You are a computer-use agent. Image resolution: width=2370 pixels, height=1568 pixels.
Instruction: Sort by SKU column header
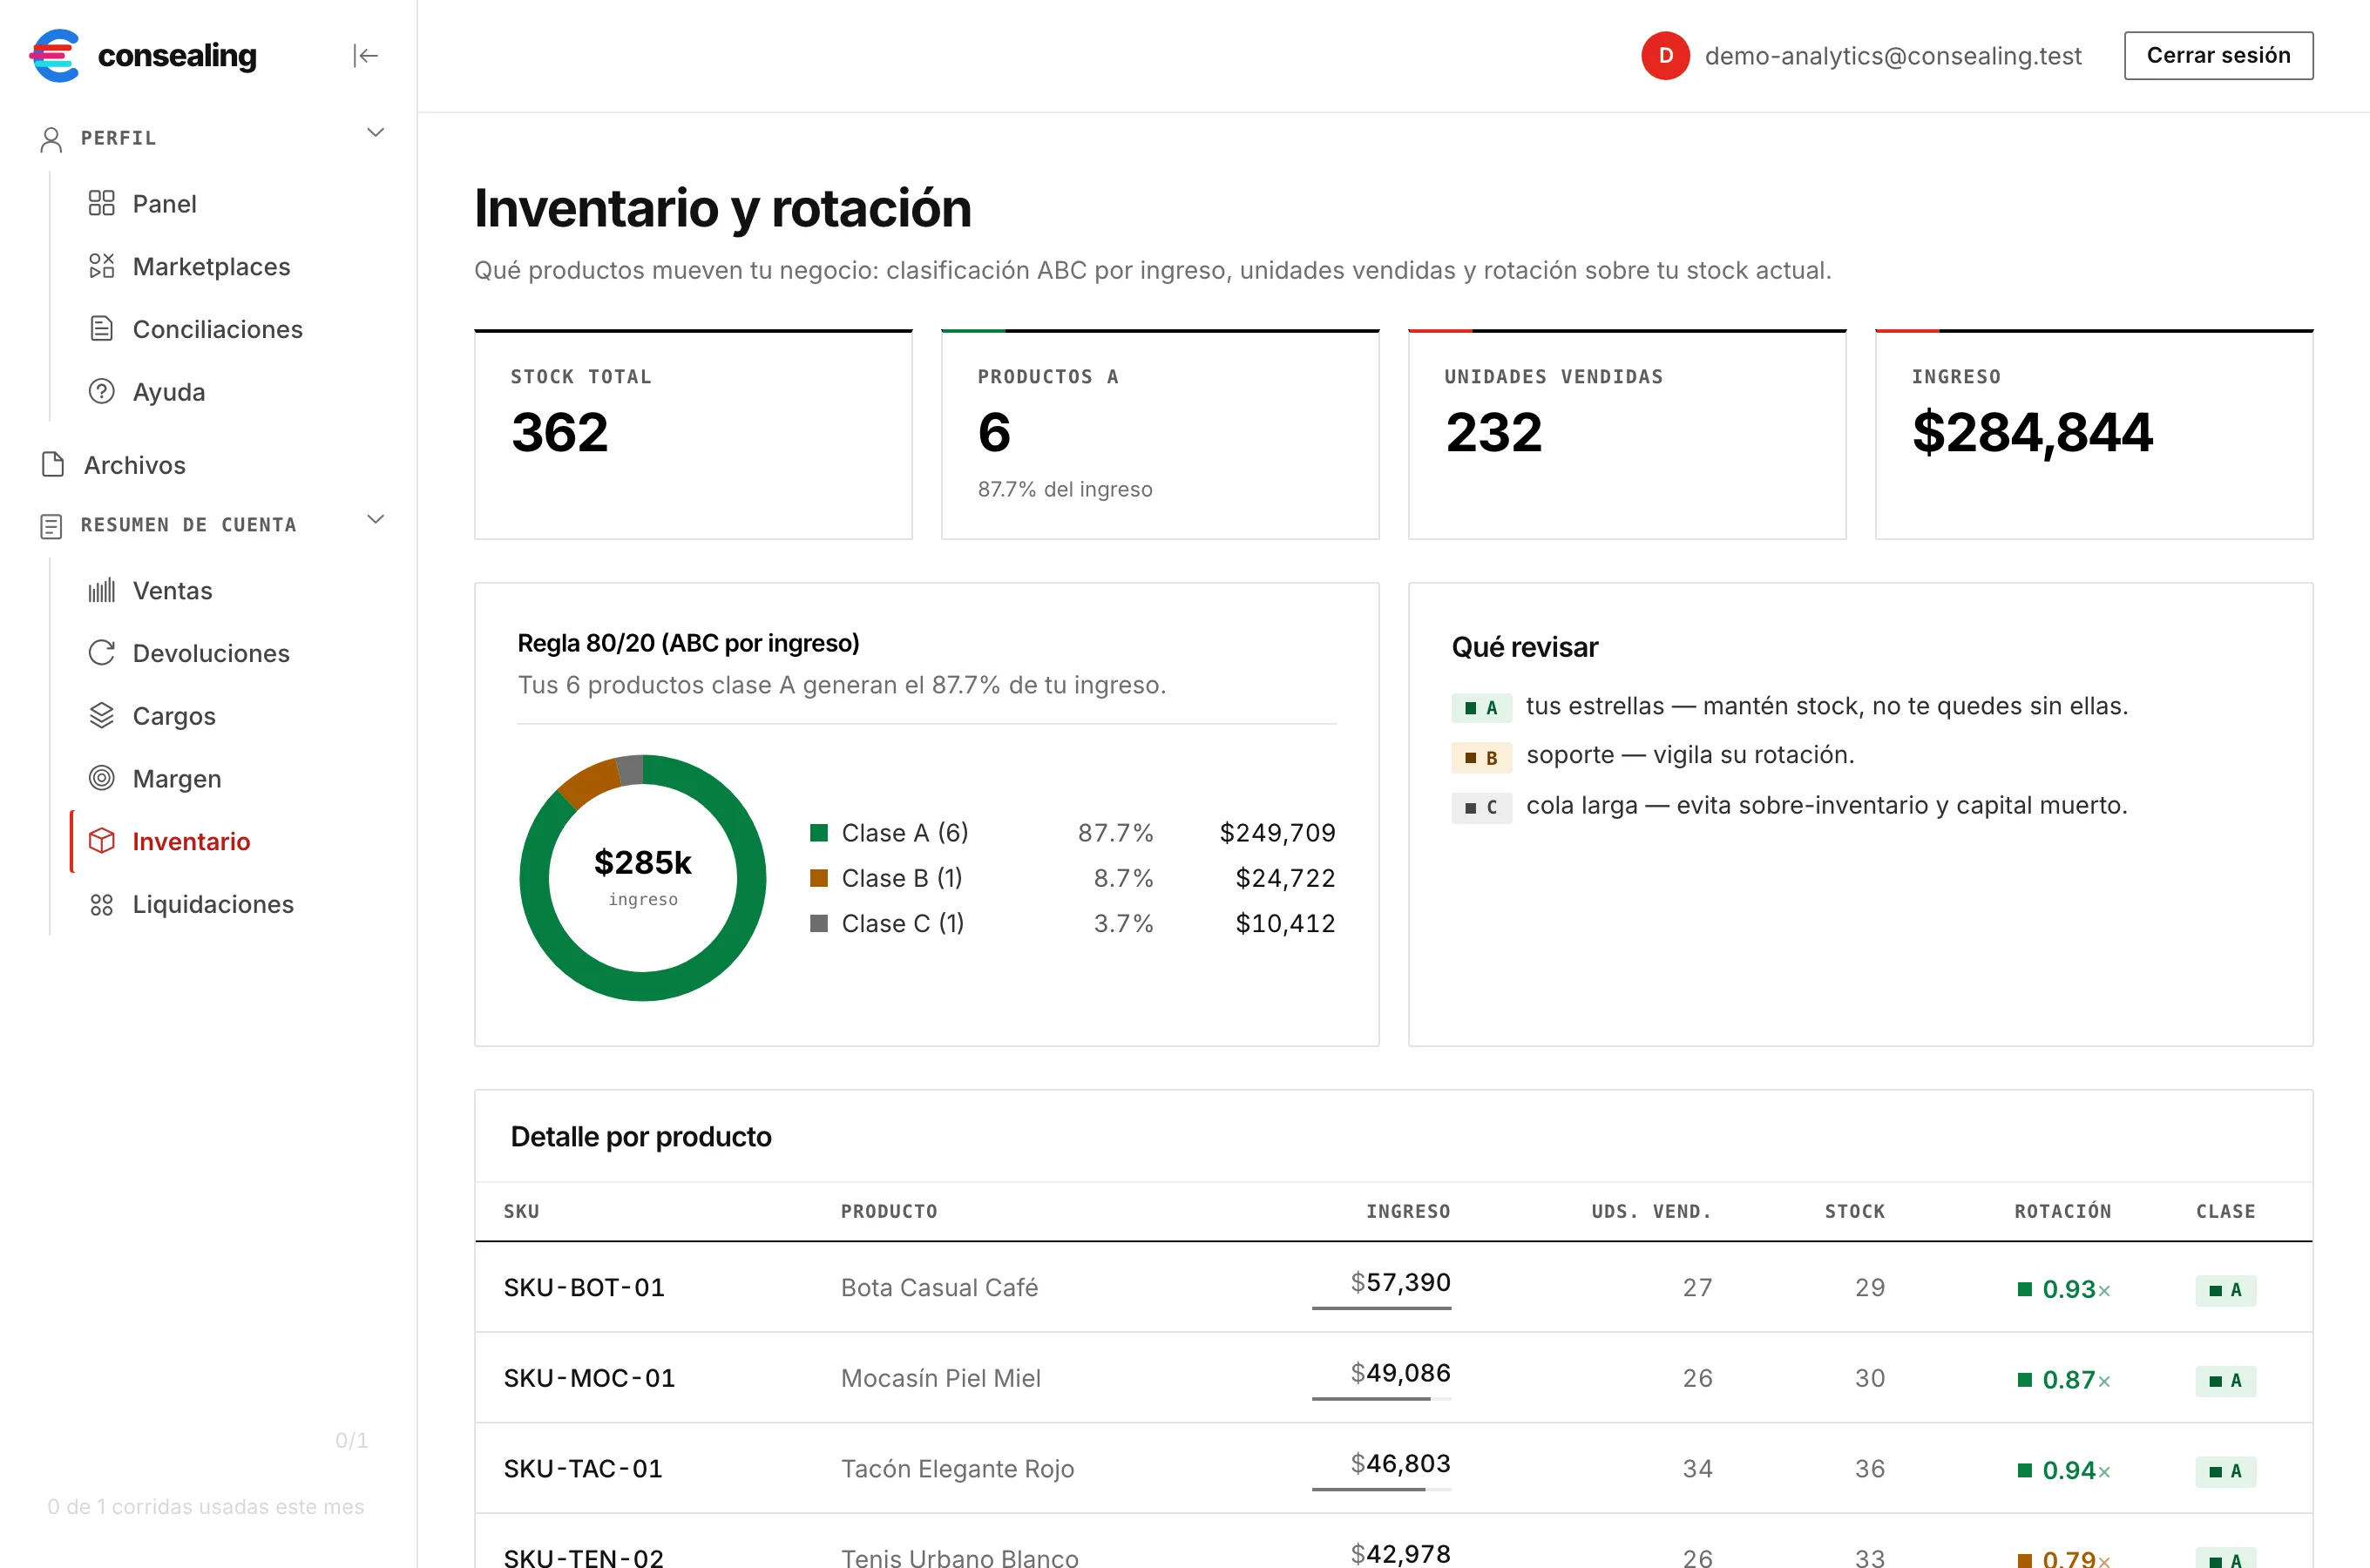[x=521, y=1211]
